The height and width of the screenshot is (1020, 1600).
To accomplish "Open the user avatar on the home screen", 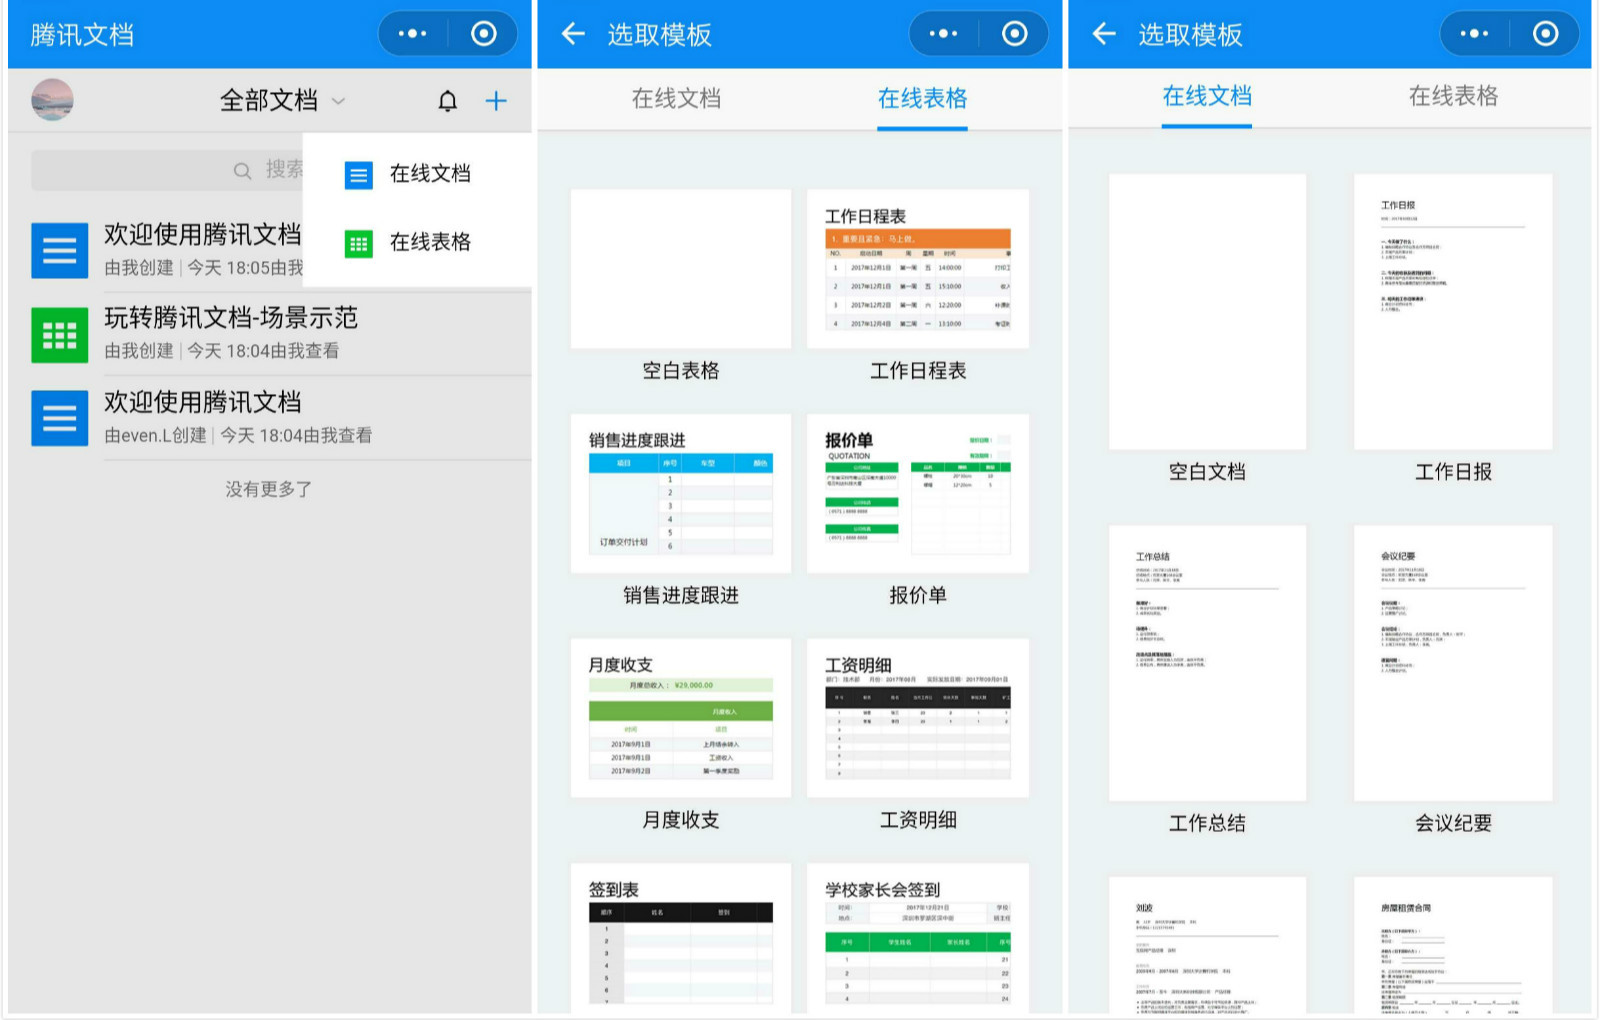I will [52, 100].
